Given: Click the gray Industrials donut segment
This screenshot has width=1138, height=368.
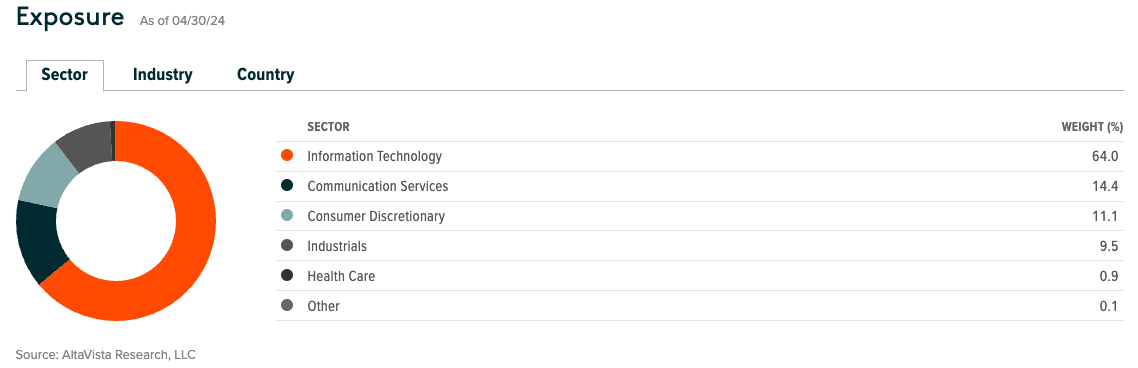Looking at the screenshot, I should click(83, 144).
